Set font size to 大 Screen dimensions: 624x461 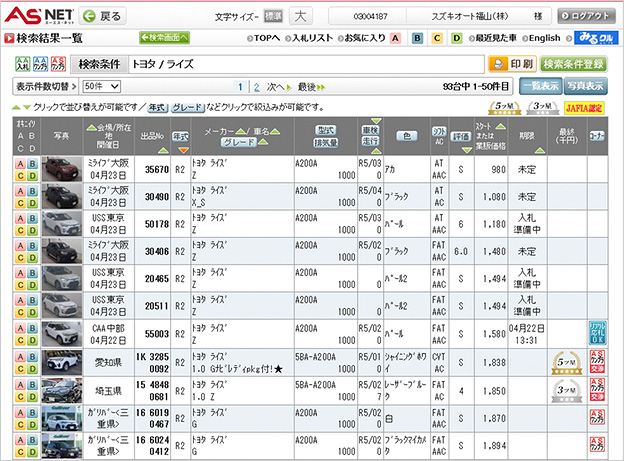pos(300,16)
